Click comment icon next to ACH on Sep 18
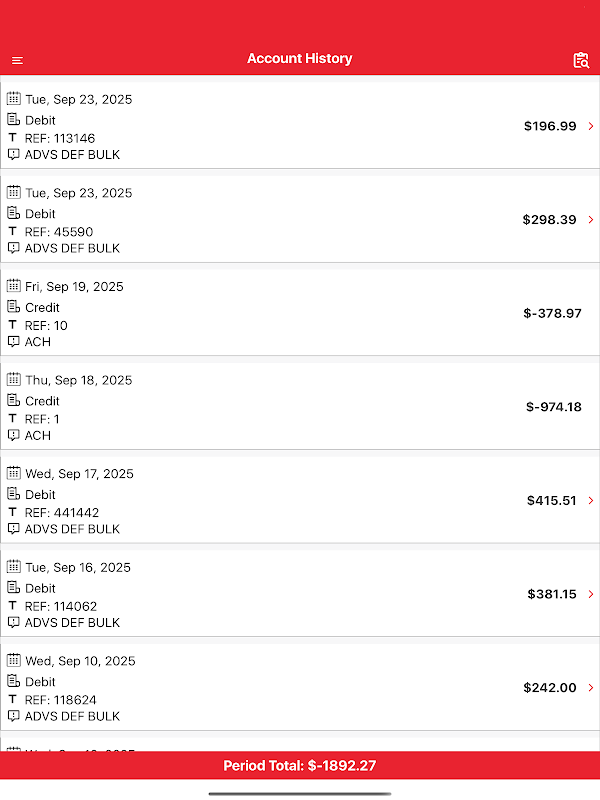The height and width of the screenshot is (800, 600). (14, 435)
